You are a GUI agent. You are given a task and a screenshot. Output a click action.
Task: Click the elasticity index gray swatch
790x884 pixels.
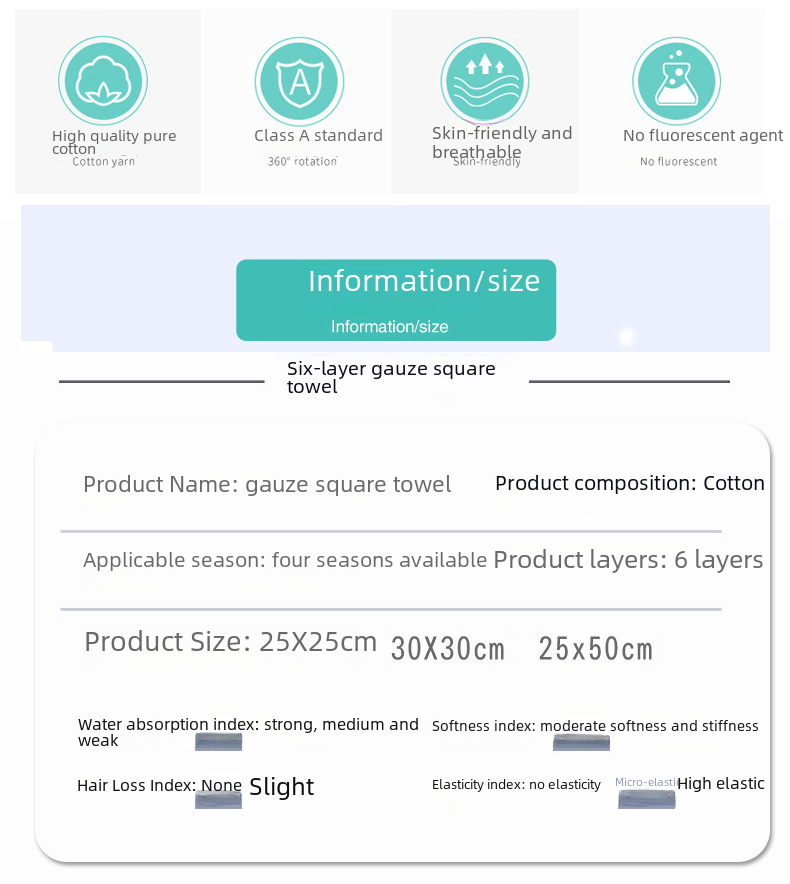click(x=647, y=800)
